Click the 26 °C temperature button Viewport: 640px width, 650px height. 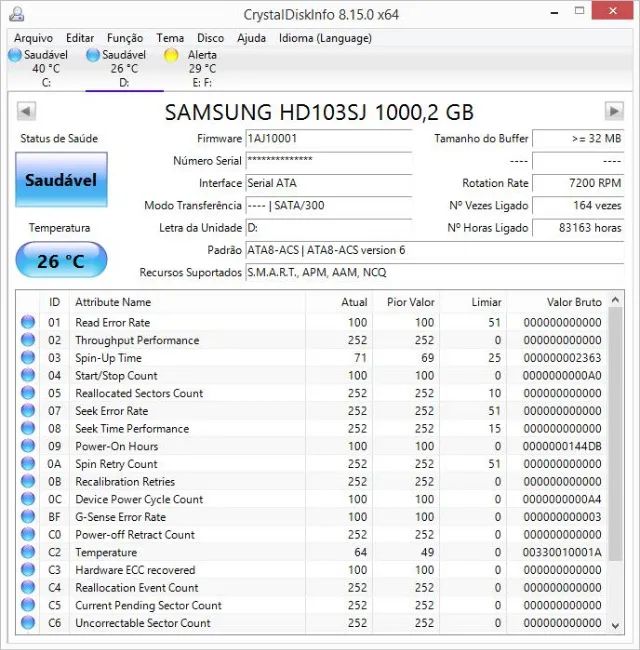click(x=61, y=260)
